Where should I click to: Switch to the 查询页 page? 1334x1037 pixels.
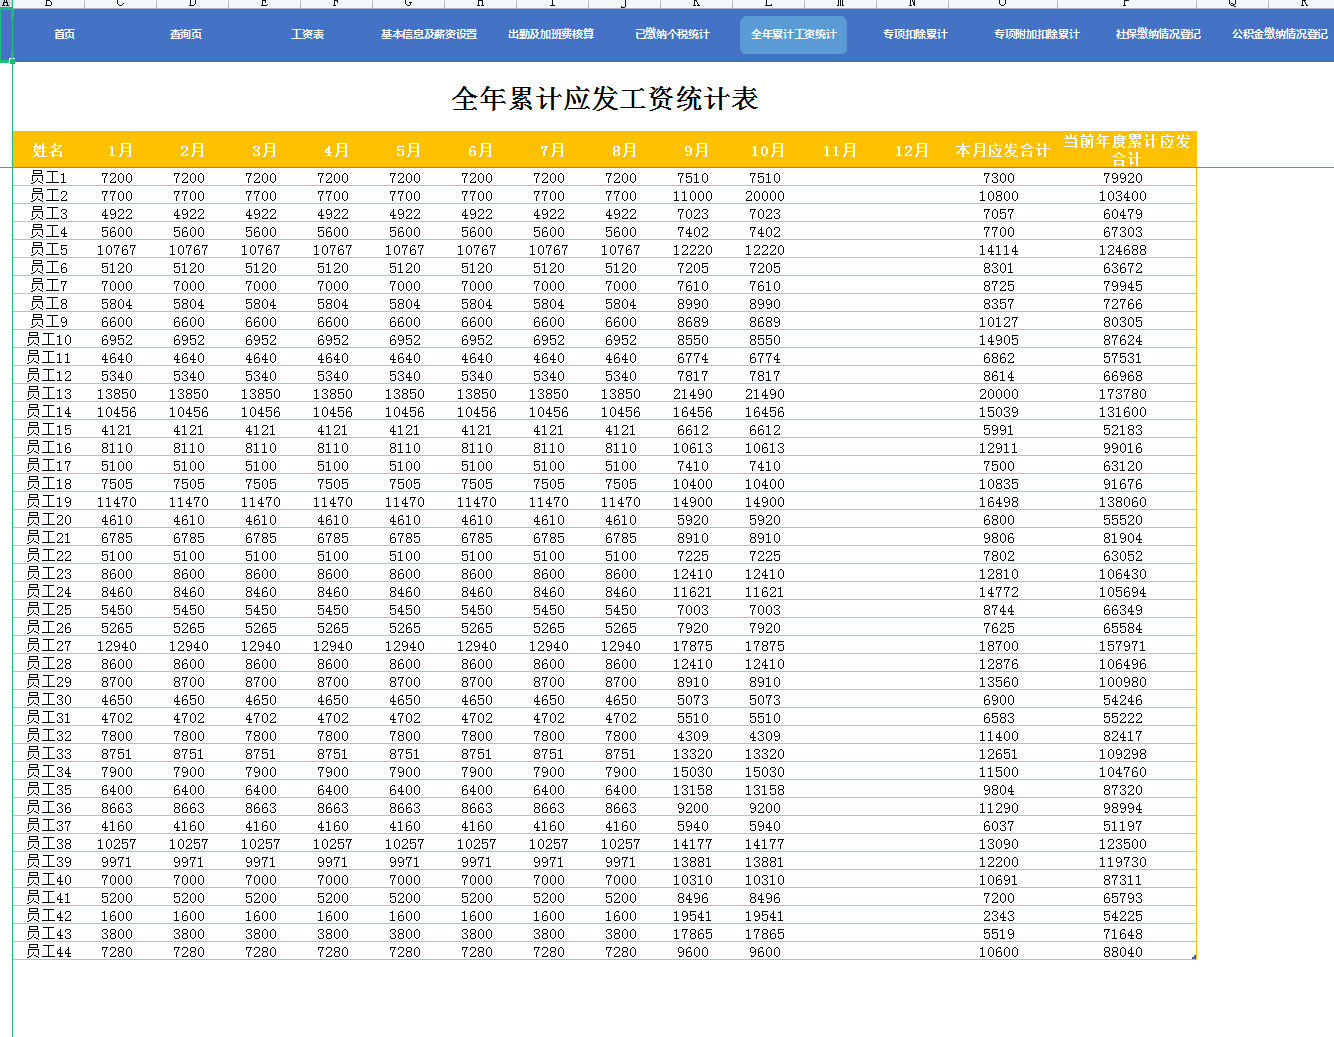185,34
